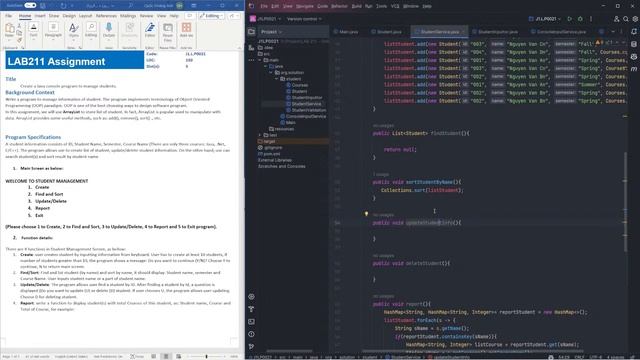640x360 pixels.
Task: Open pom.xml in project tree
Action: (269, 154)
